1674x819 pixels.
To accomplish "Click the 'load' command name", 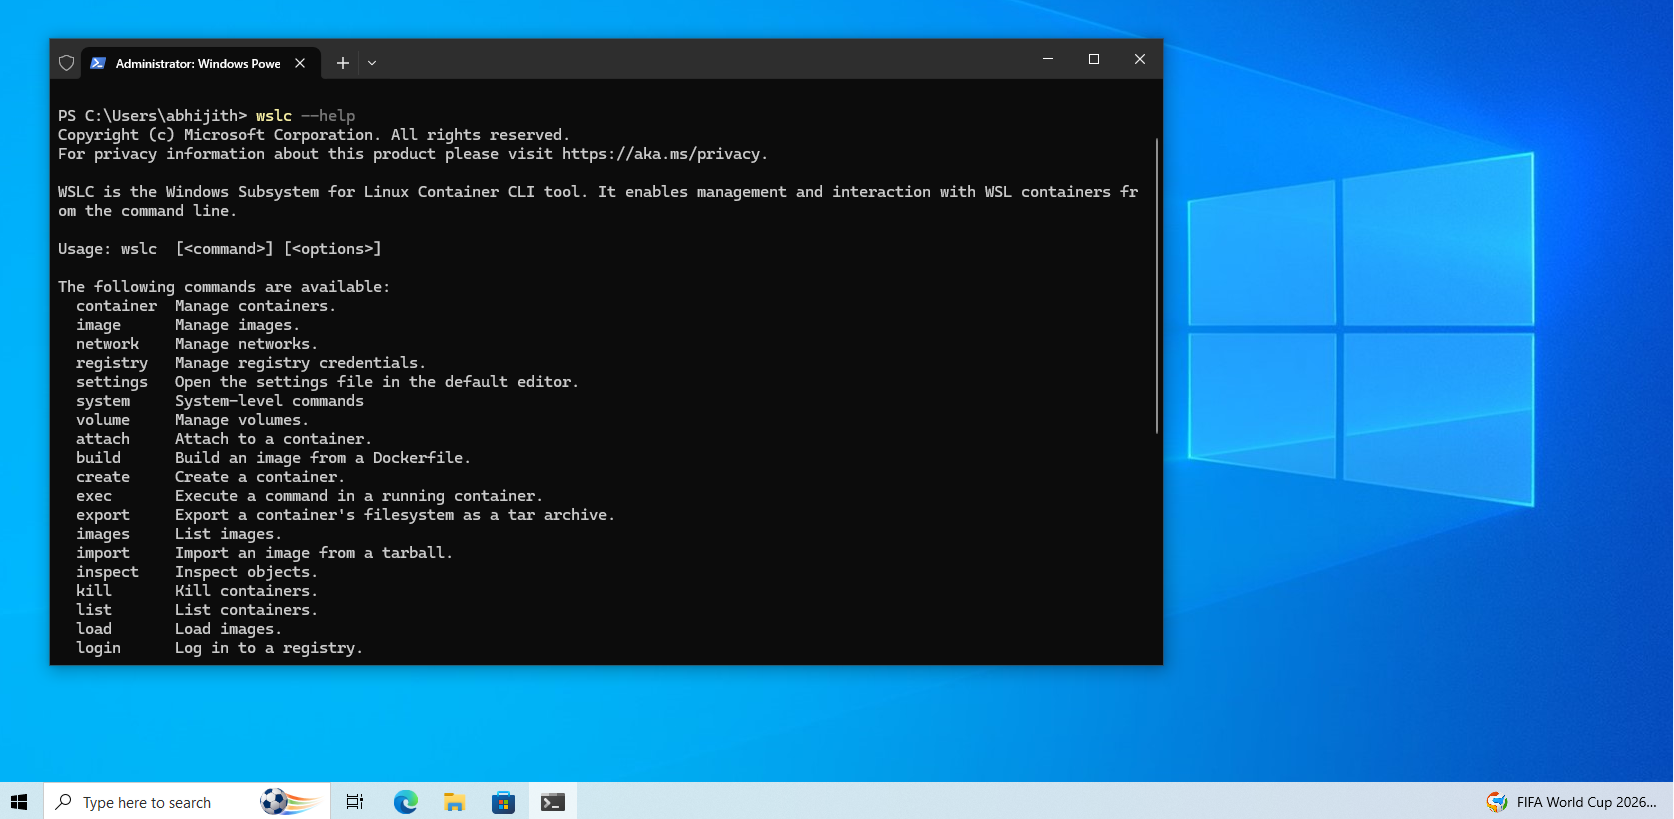I will (x=94, y=629).
